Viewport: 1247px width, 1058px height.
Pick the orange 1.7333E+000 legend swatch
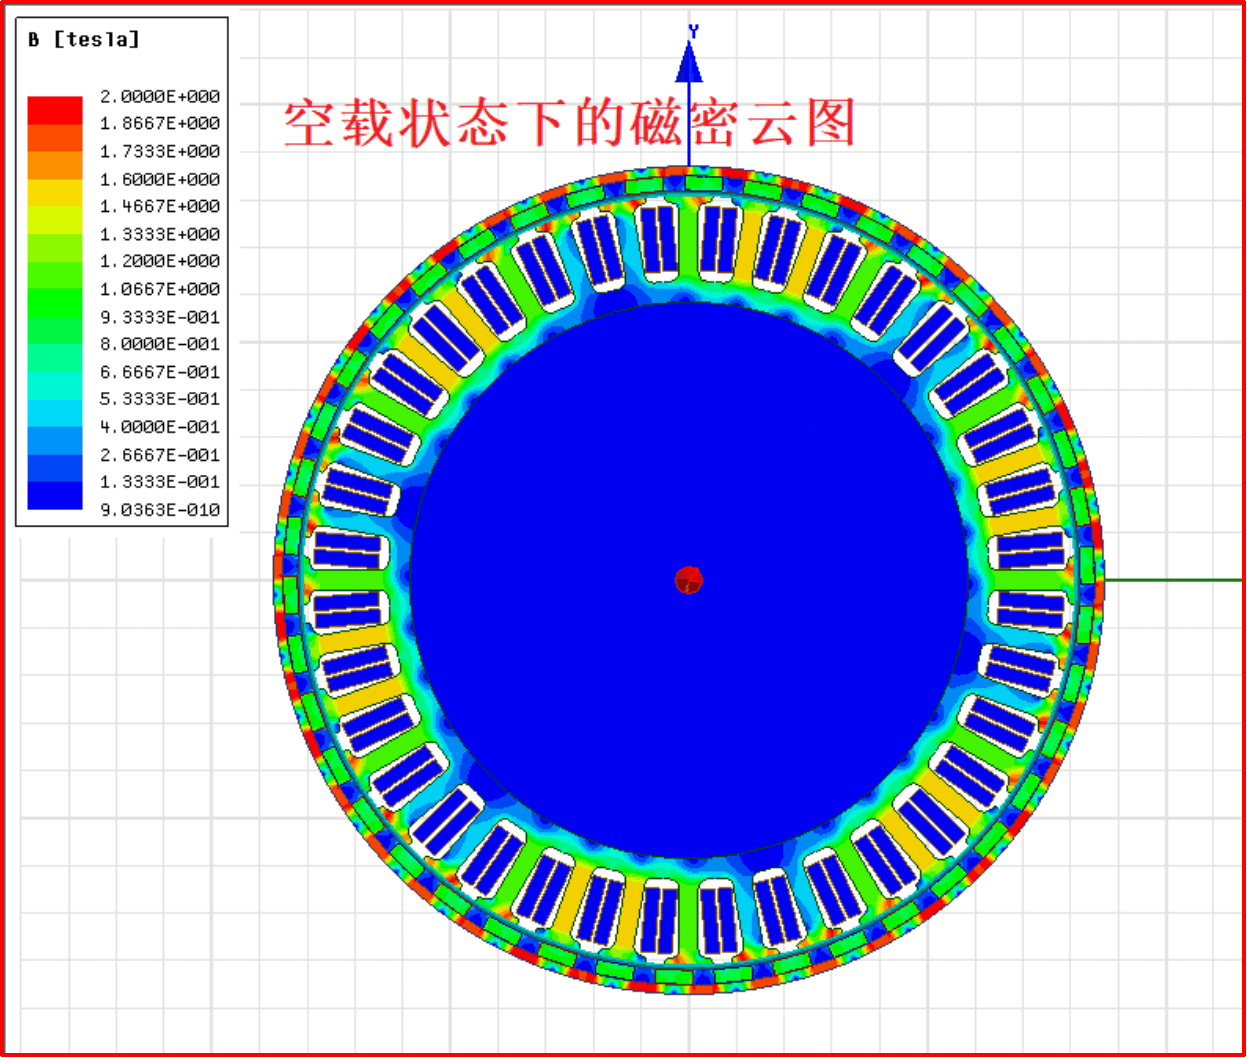[x=55, y=164]
